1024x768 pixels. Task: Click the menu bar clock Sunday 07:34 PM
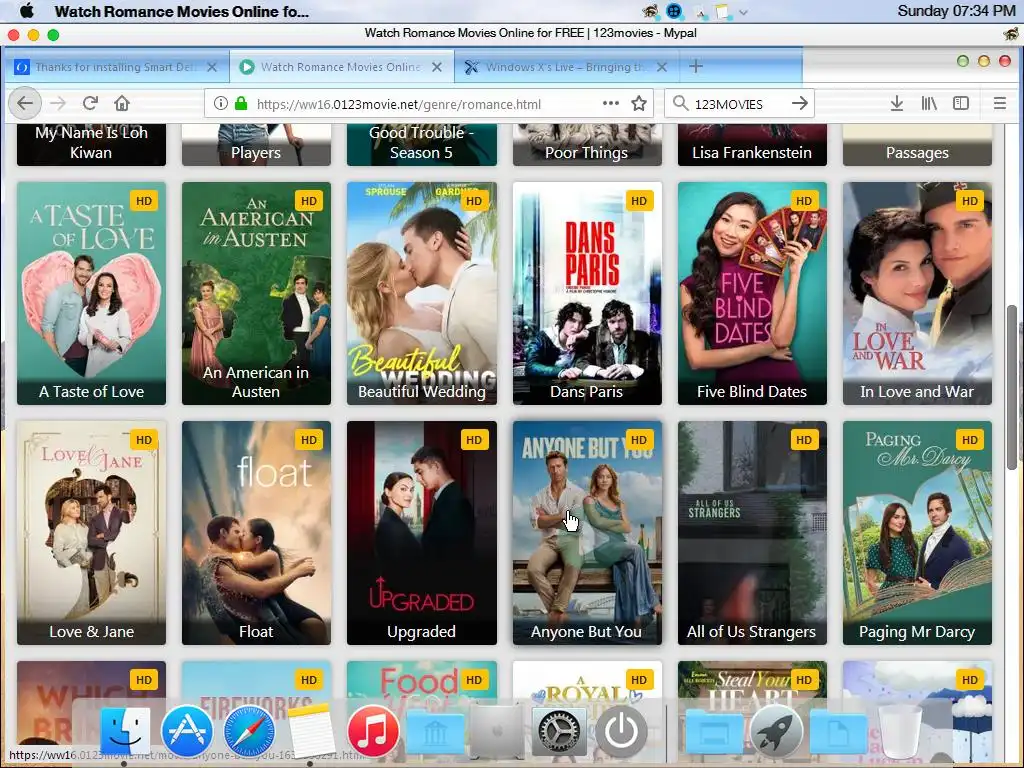(x=956, y=11)
